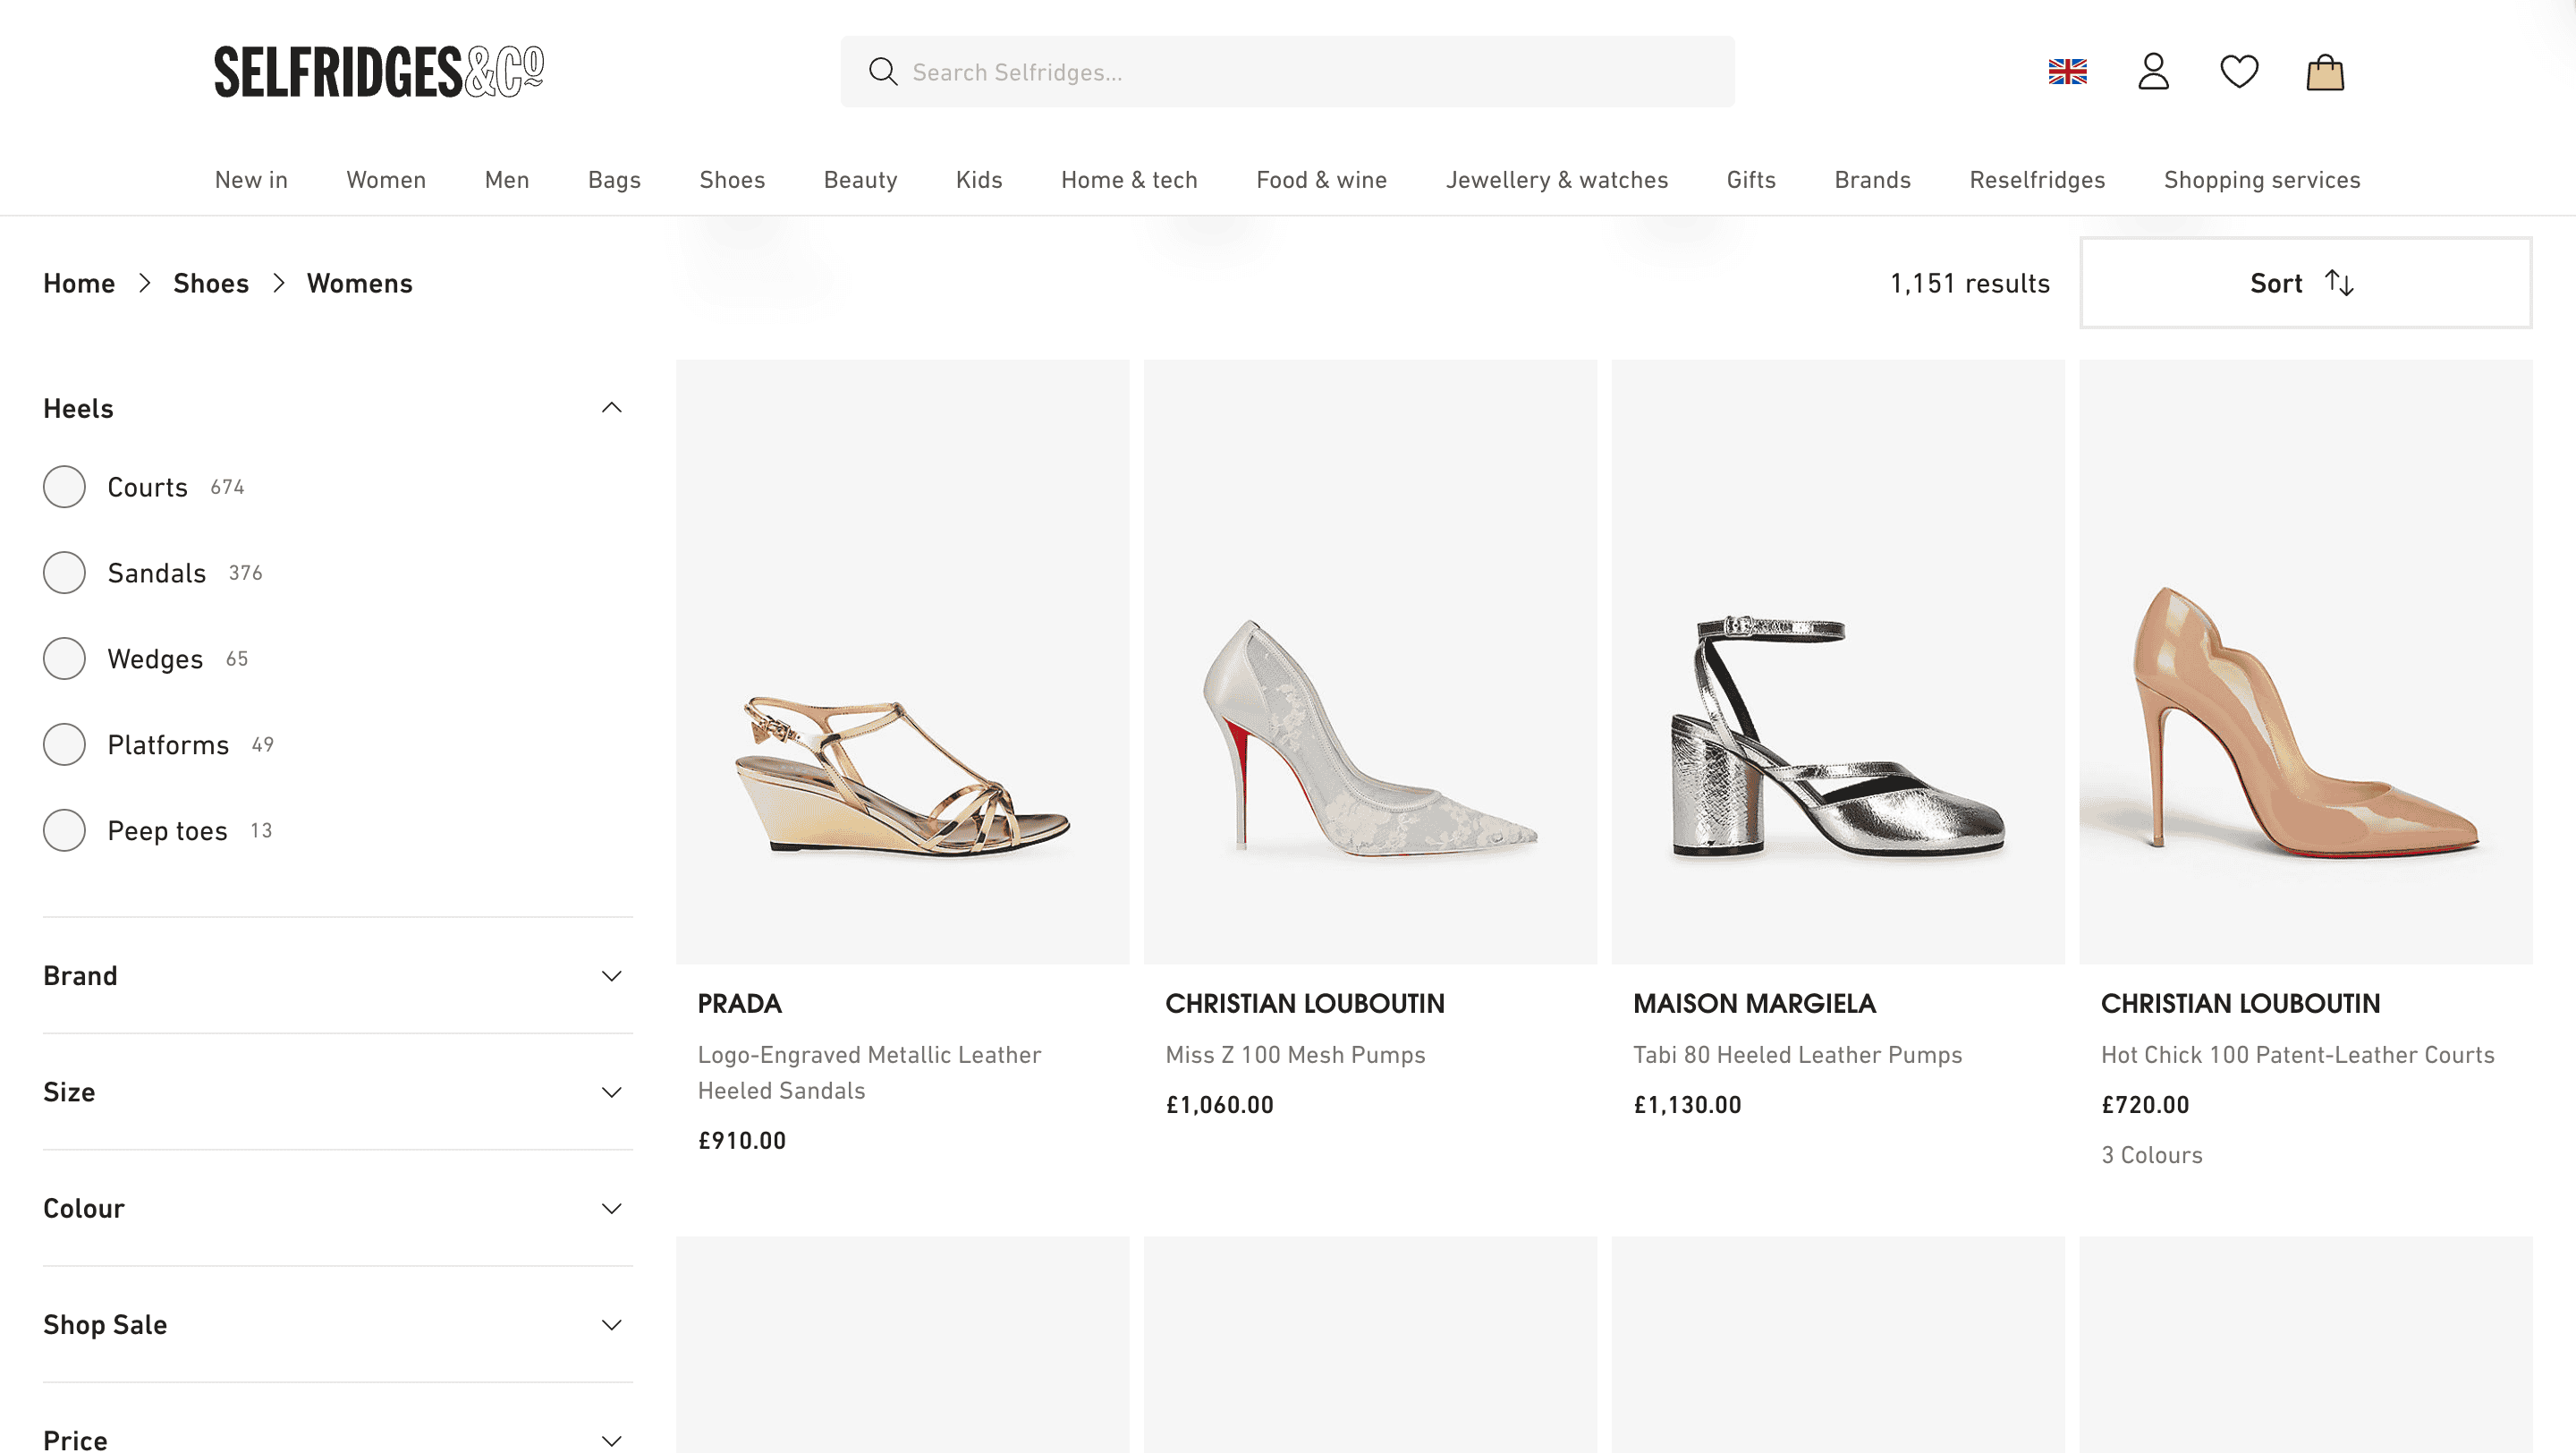Open the Bags navigation menu

tap(614, 180)
